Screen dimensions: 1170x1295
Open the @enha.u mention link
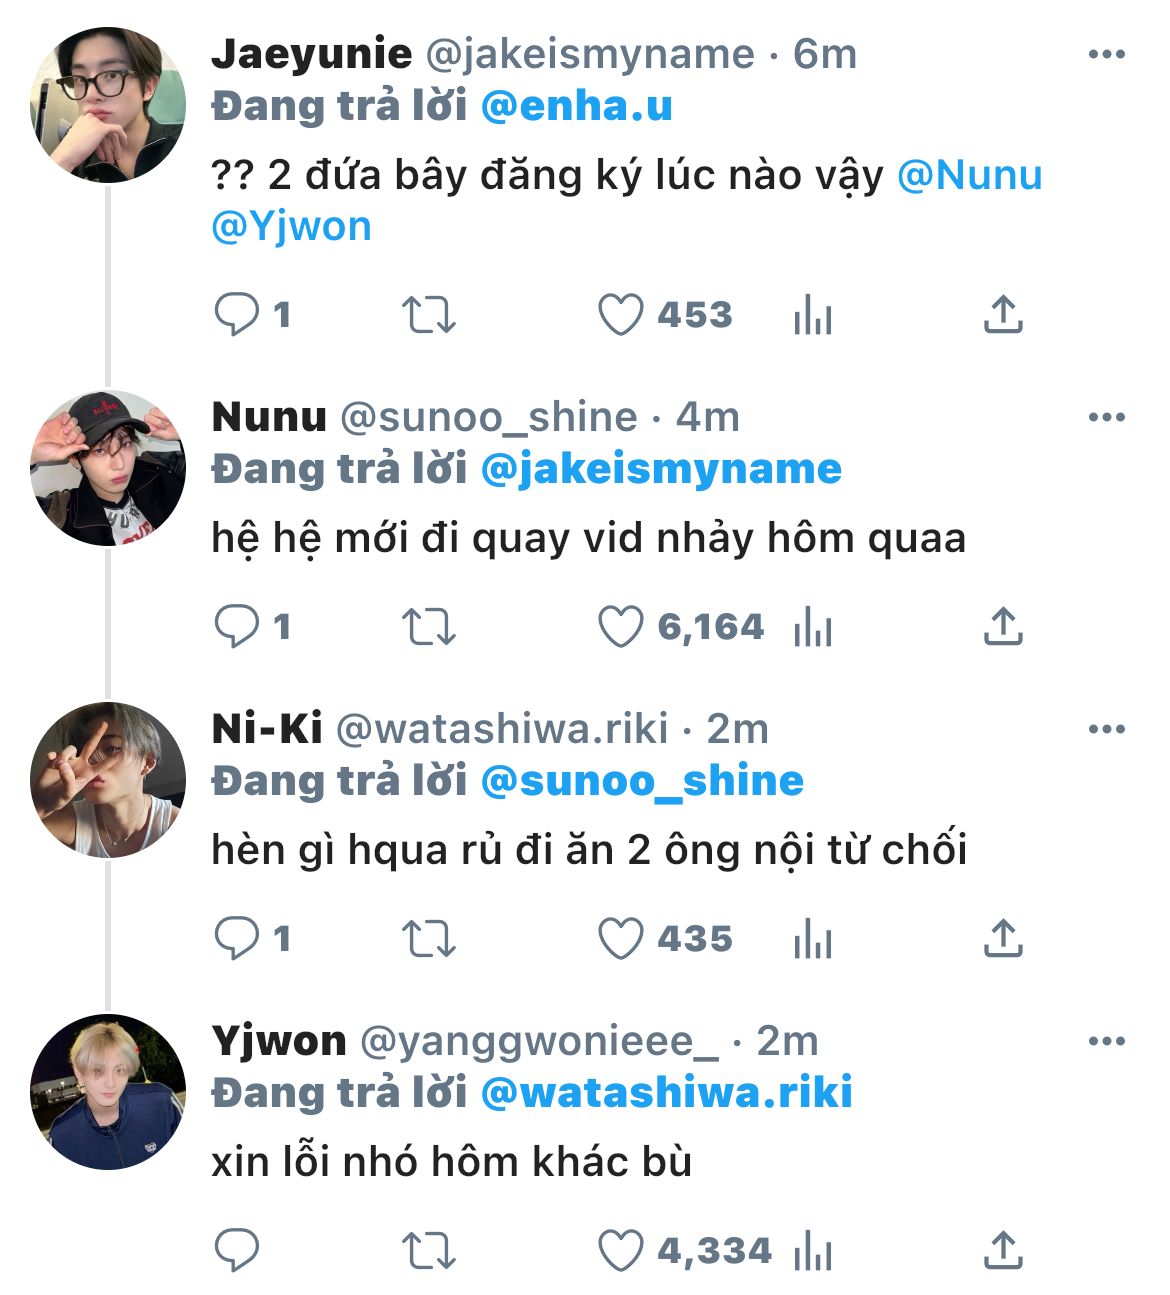576,107
